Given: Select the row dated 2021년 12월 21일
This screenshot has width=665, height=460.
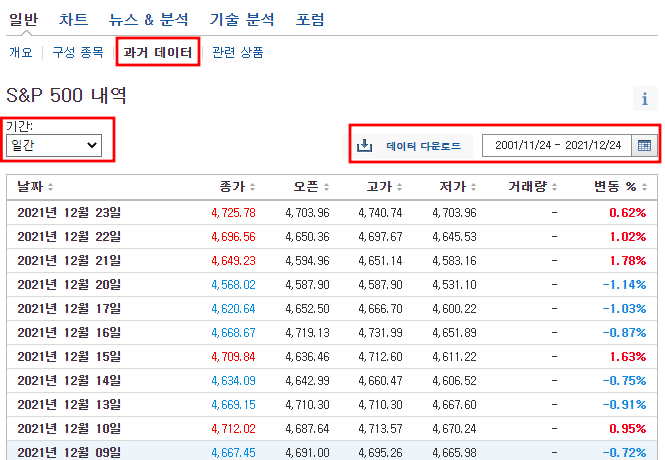Looking at the screenshot, I should pos(332,260).
